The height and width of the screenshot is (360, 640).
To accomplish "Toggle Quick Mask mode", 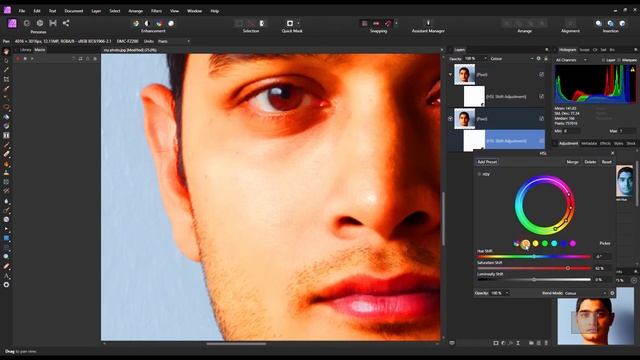I will (289, 23).
